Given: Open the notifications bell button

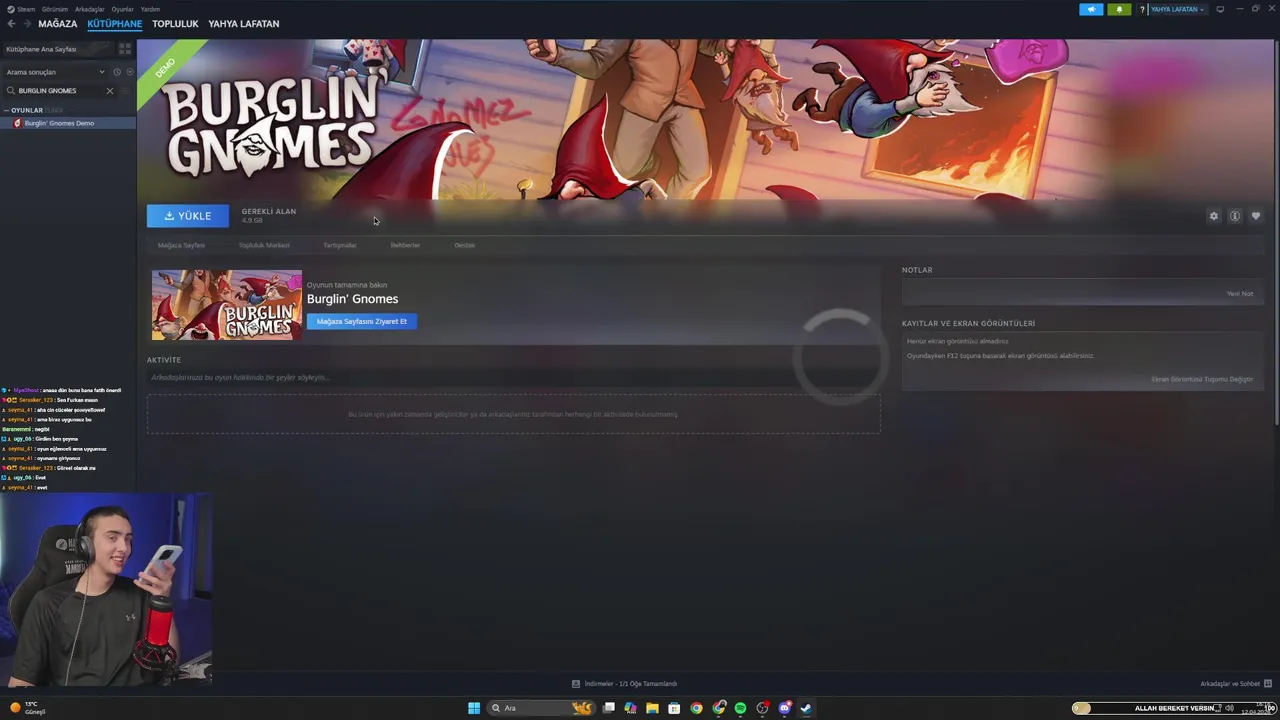Looking at the screenshot, I should coord(1119,9).
